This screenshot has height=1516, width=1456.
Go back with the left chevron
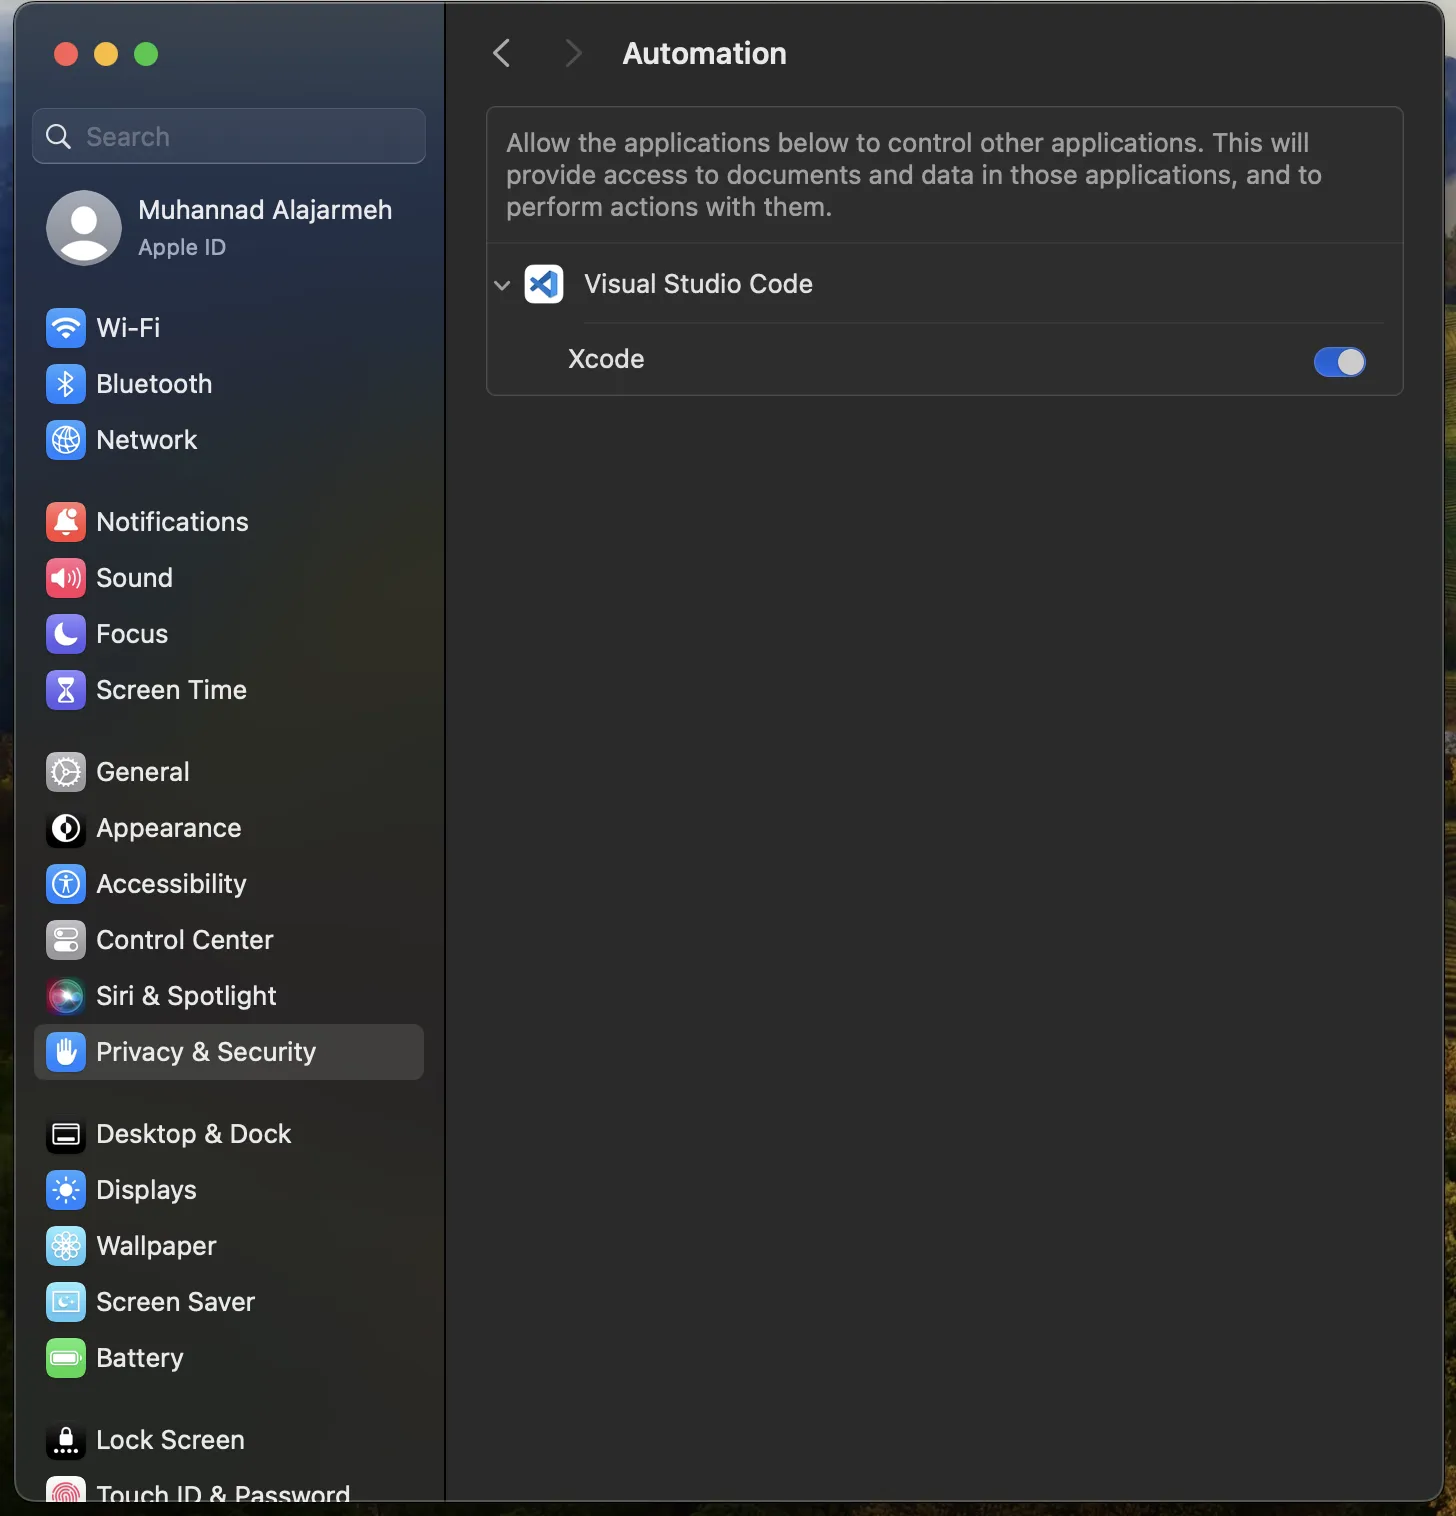(502, 53)
